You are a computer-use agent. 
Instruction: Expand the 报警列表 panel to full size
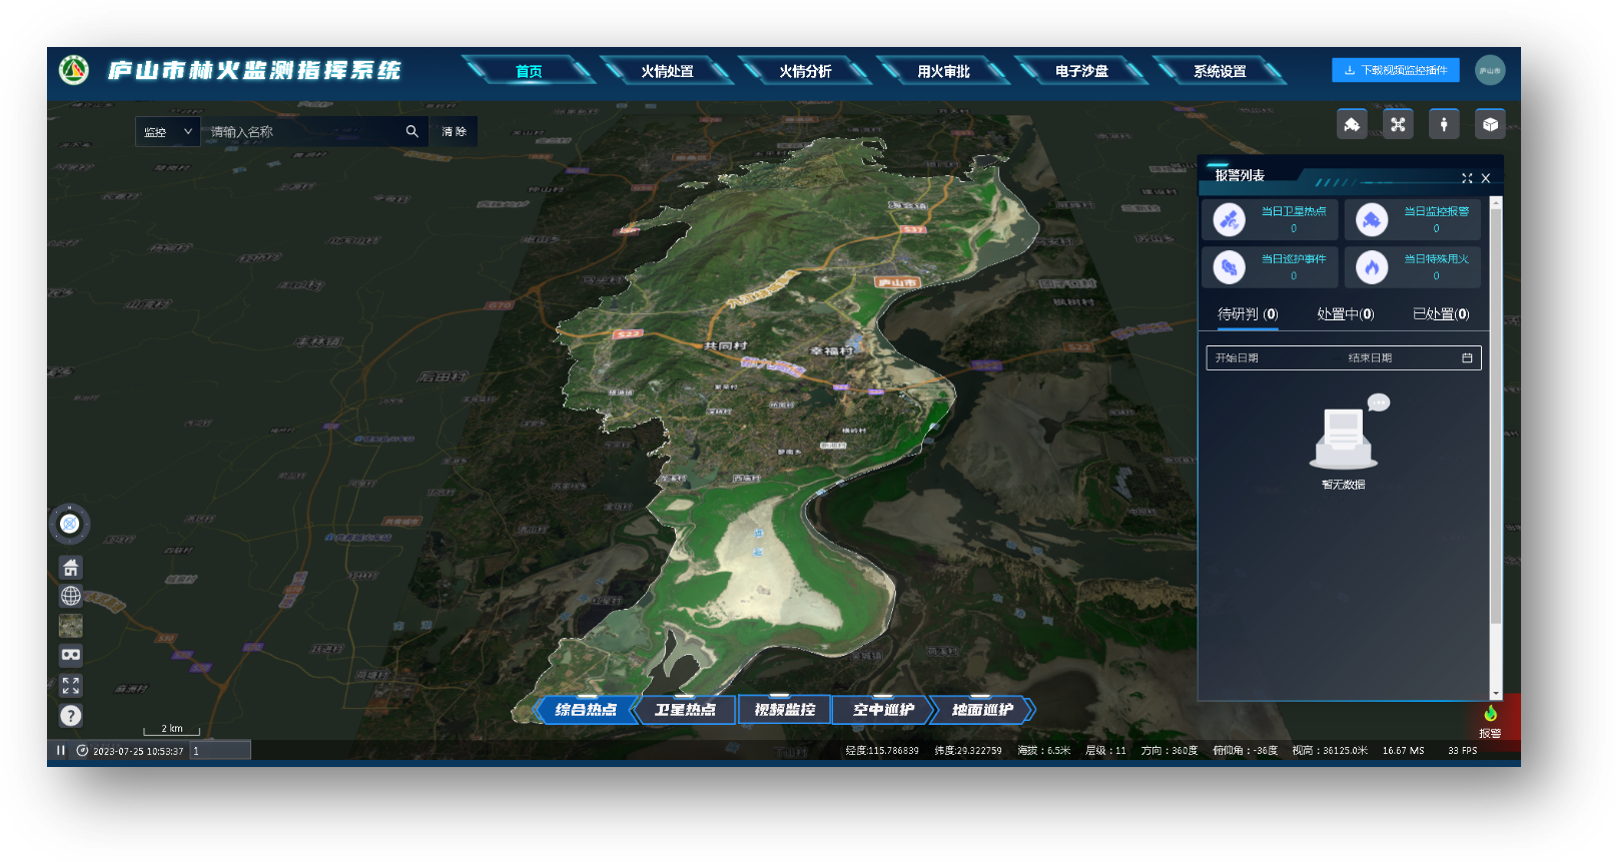[x=1467, y=178]
